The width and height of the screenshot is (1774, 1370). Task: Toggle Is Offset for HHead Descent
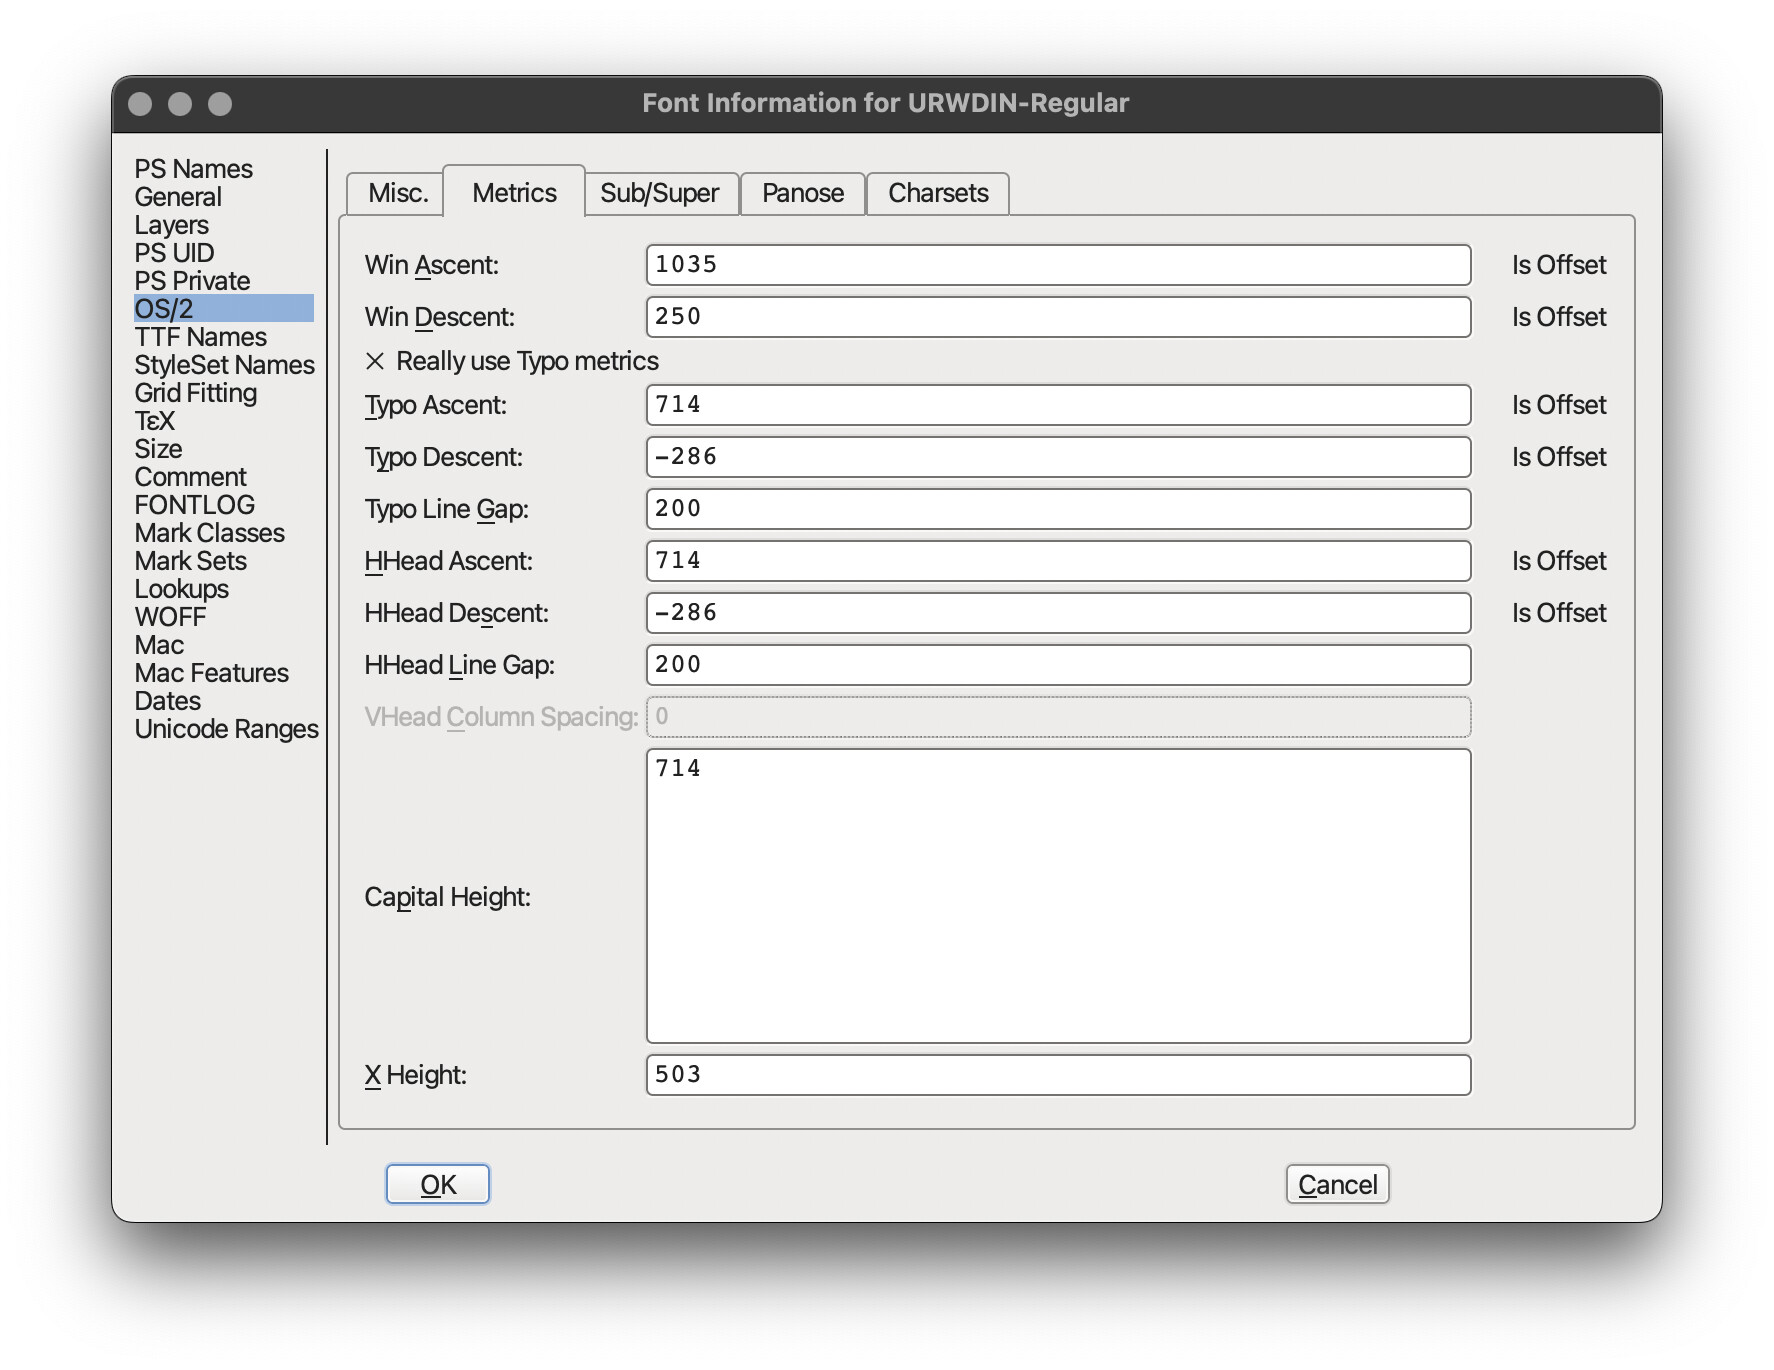(1558, 613)
